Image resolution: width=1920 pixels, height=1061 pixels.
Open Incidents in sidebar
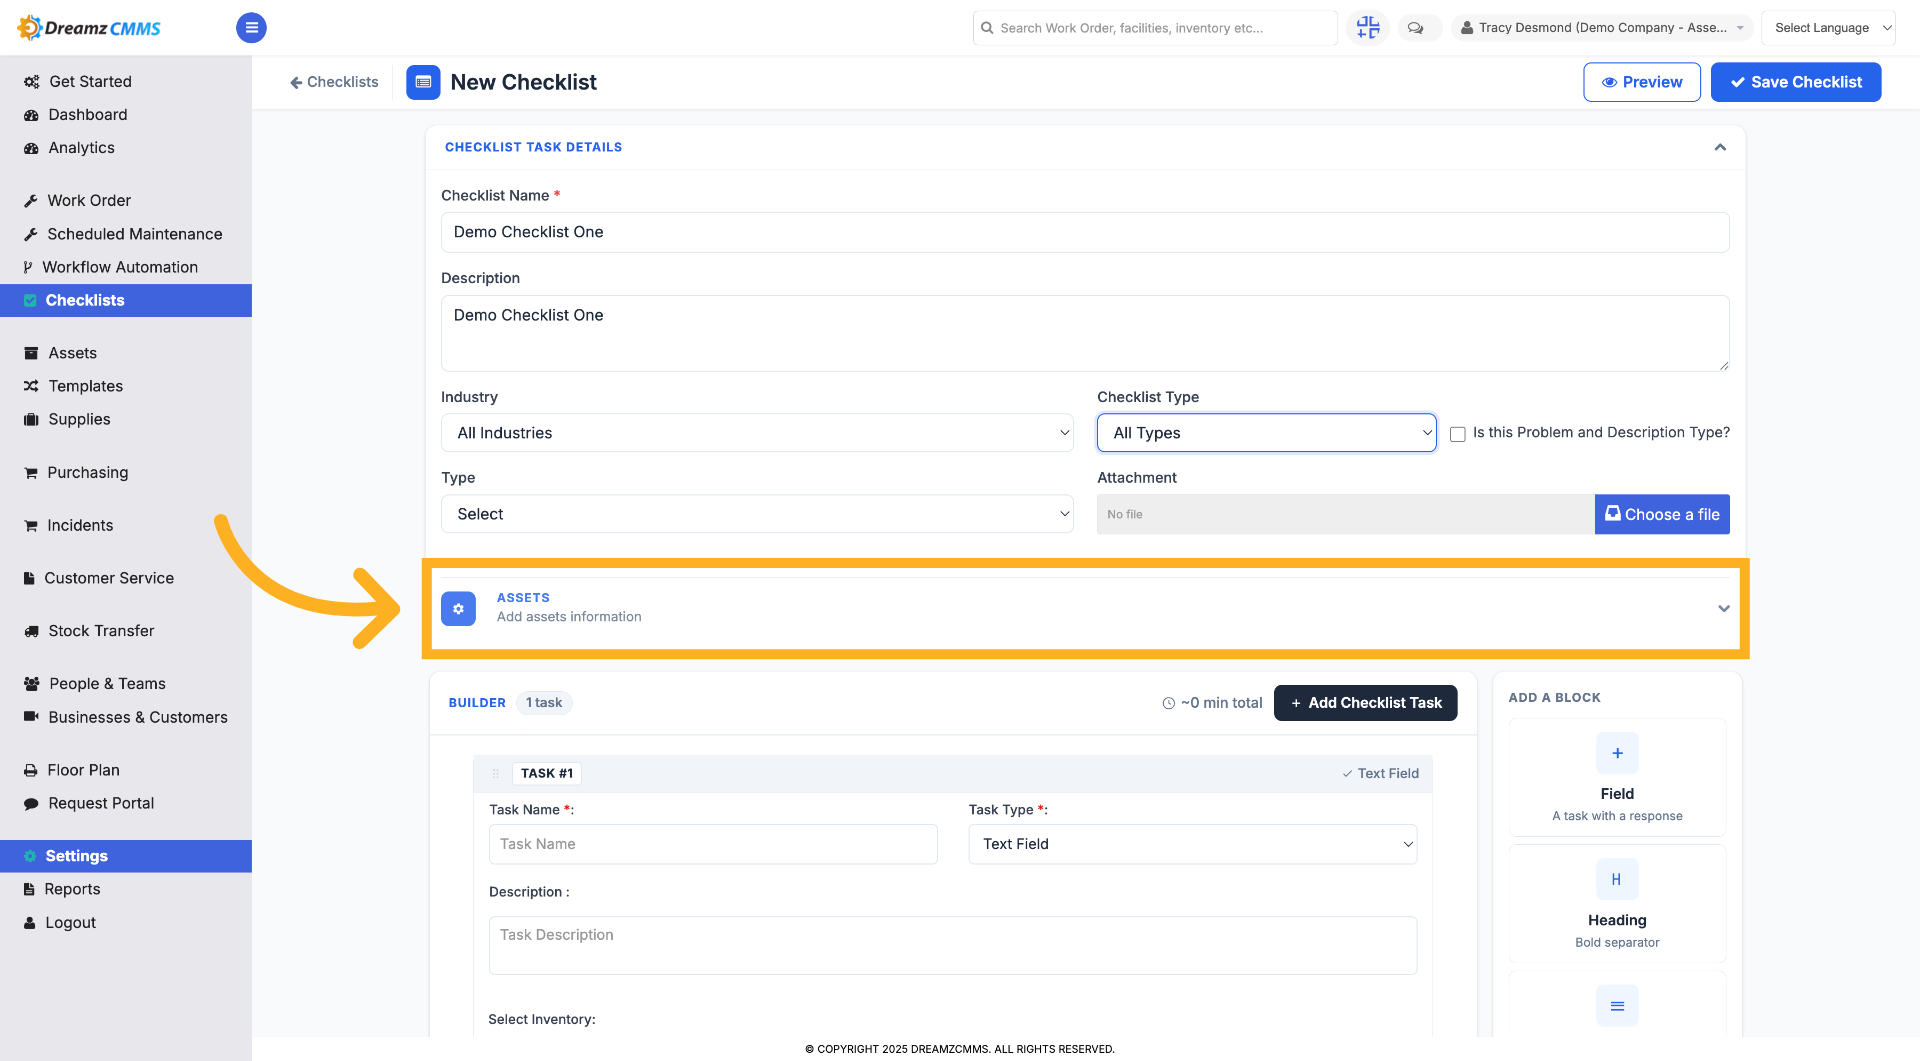tap(126, 525)
